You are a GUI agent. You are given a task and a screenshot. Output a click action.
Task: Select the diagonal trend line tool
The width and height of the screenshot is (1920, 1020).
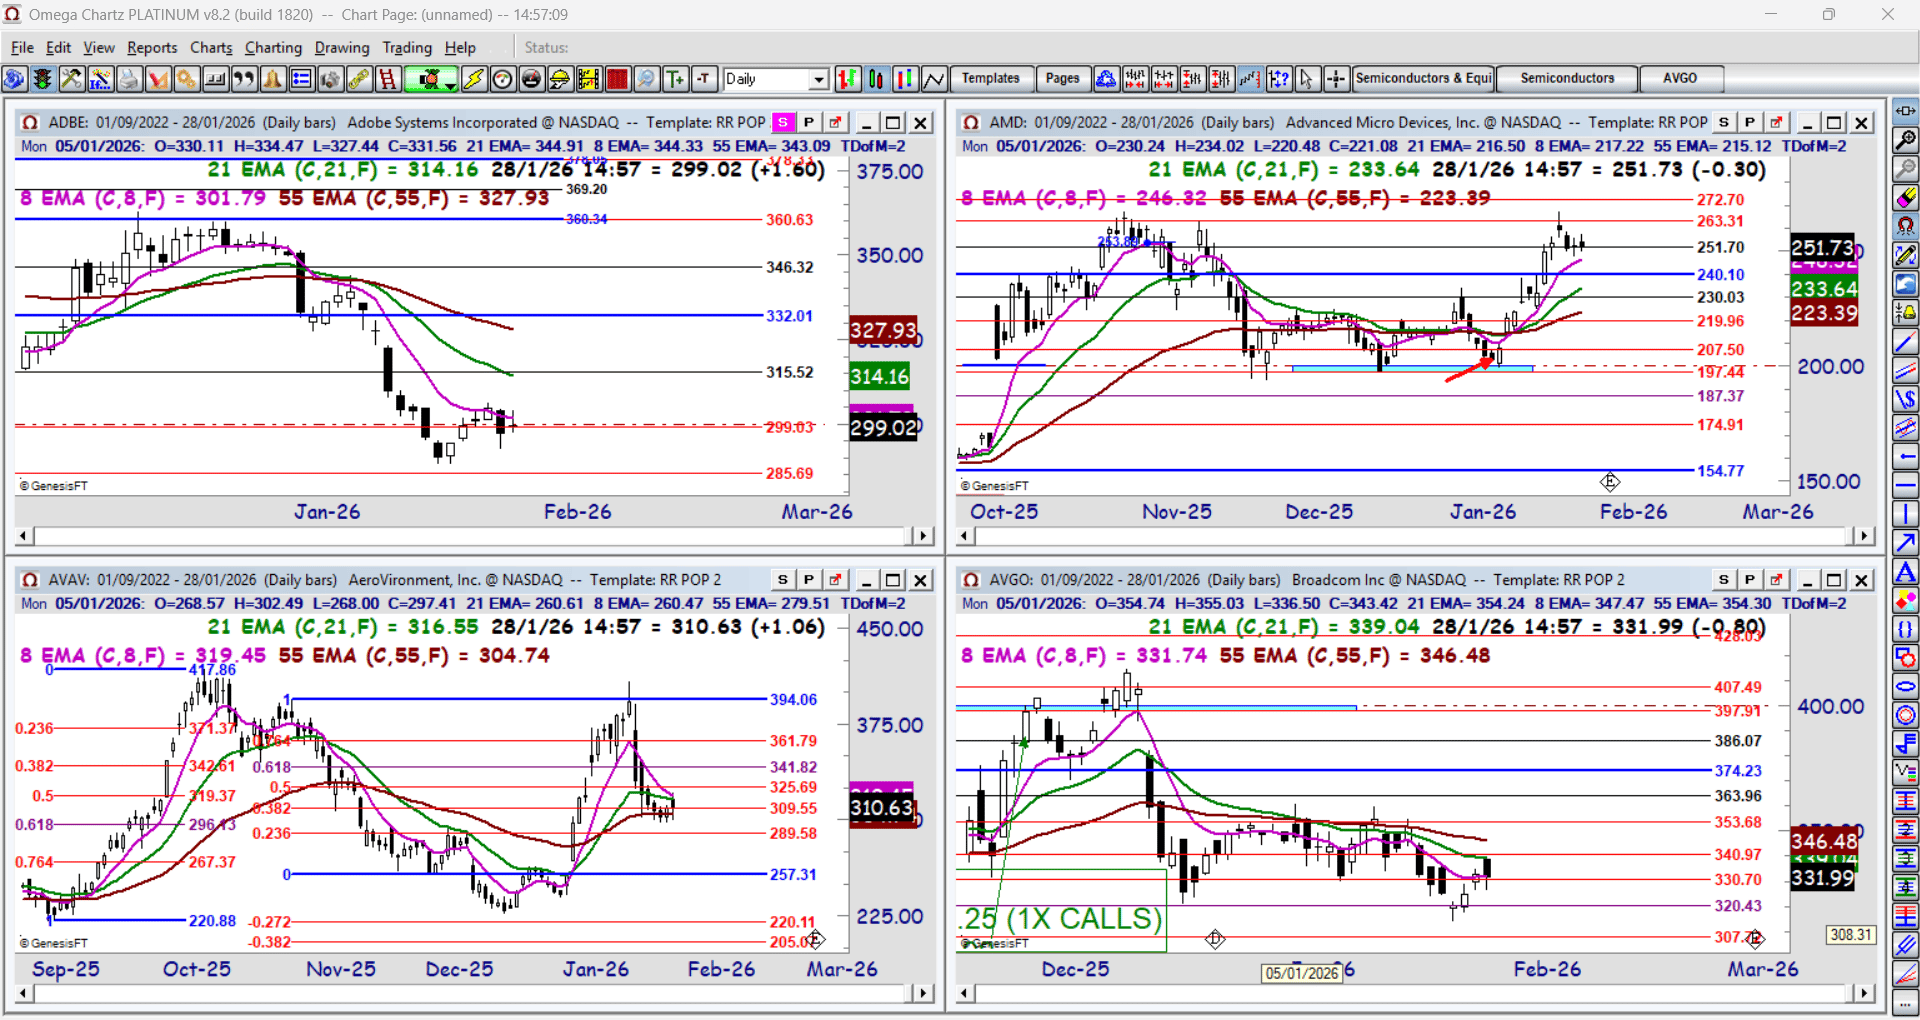1906,342
